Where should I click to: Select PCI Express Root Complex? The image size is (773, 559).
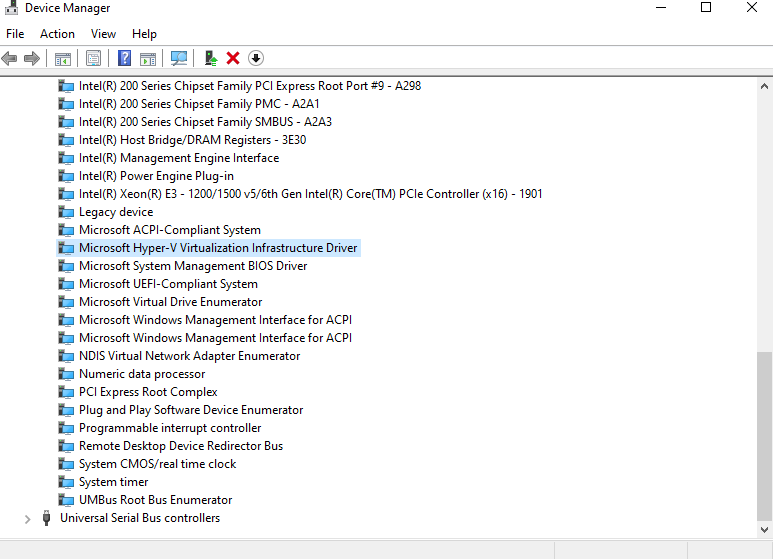(148, 392)
